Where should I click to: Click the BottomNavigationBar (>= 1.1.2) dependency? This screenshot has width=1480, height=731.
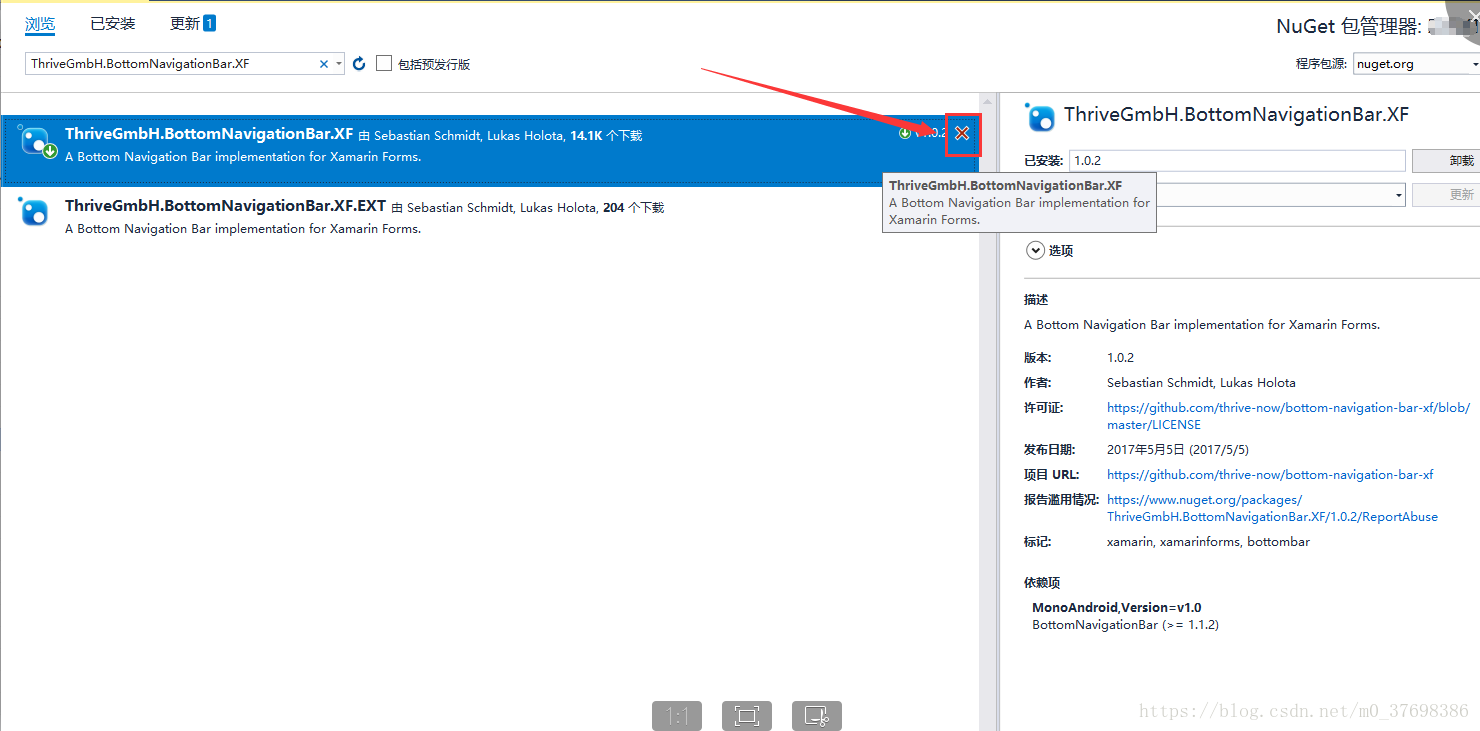[1125, 625]
